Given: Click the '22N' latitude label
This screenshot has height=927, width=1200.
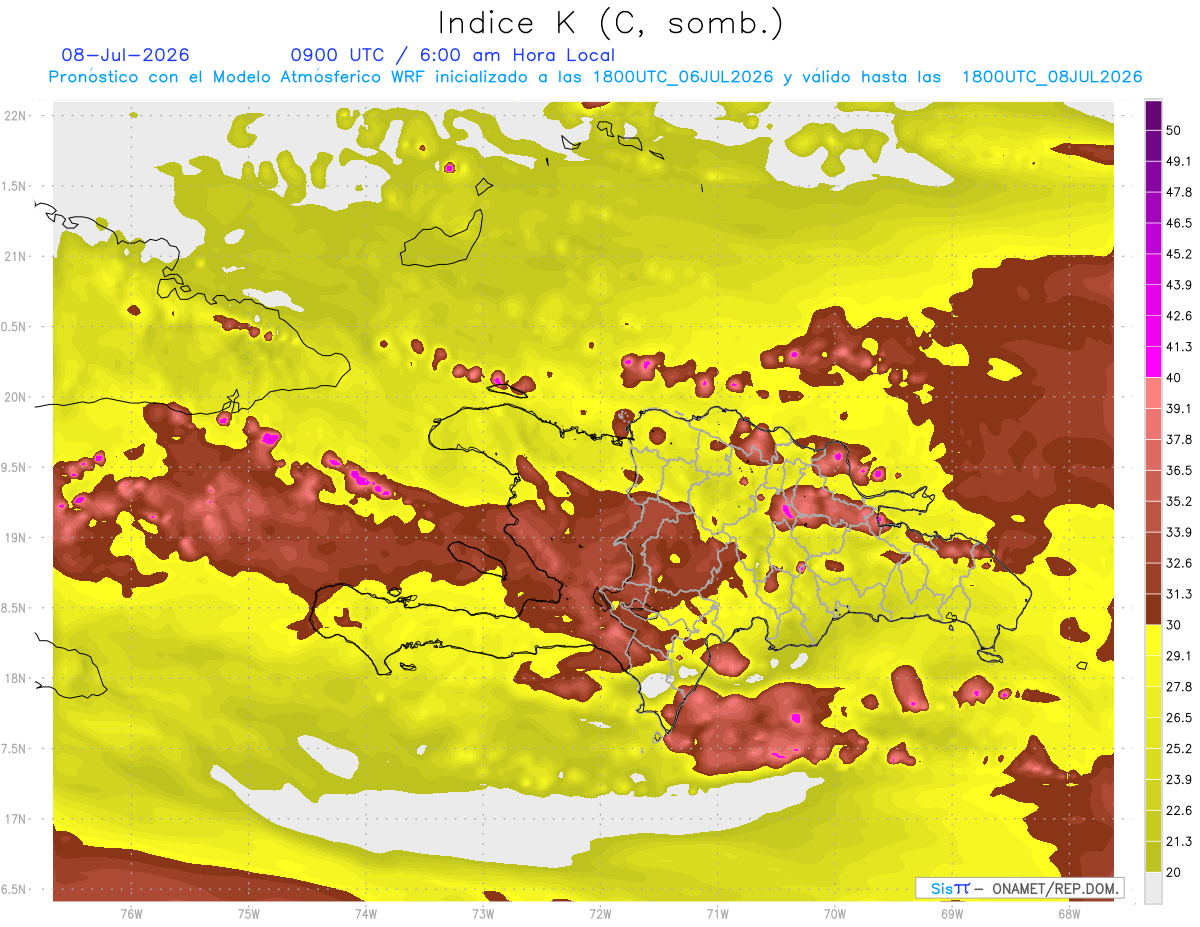Looking at the screenshot, I should point(15,116).
